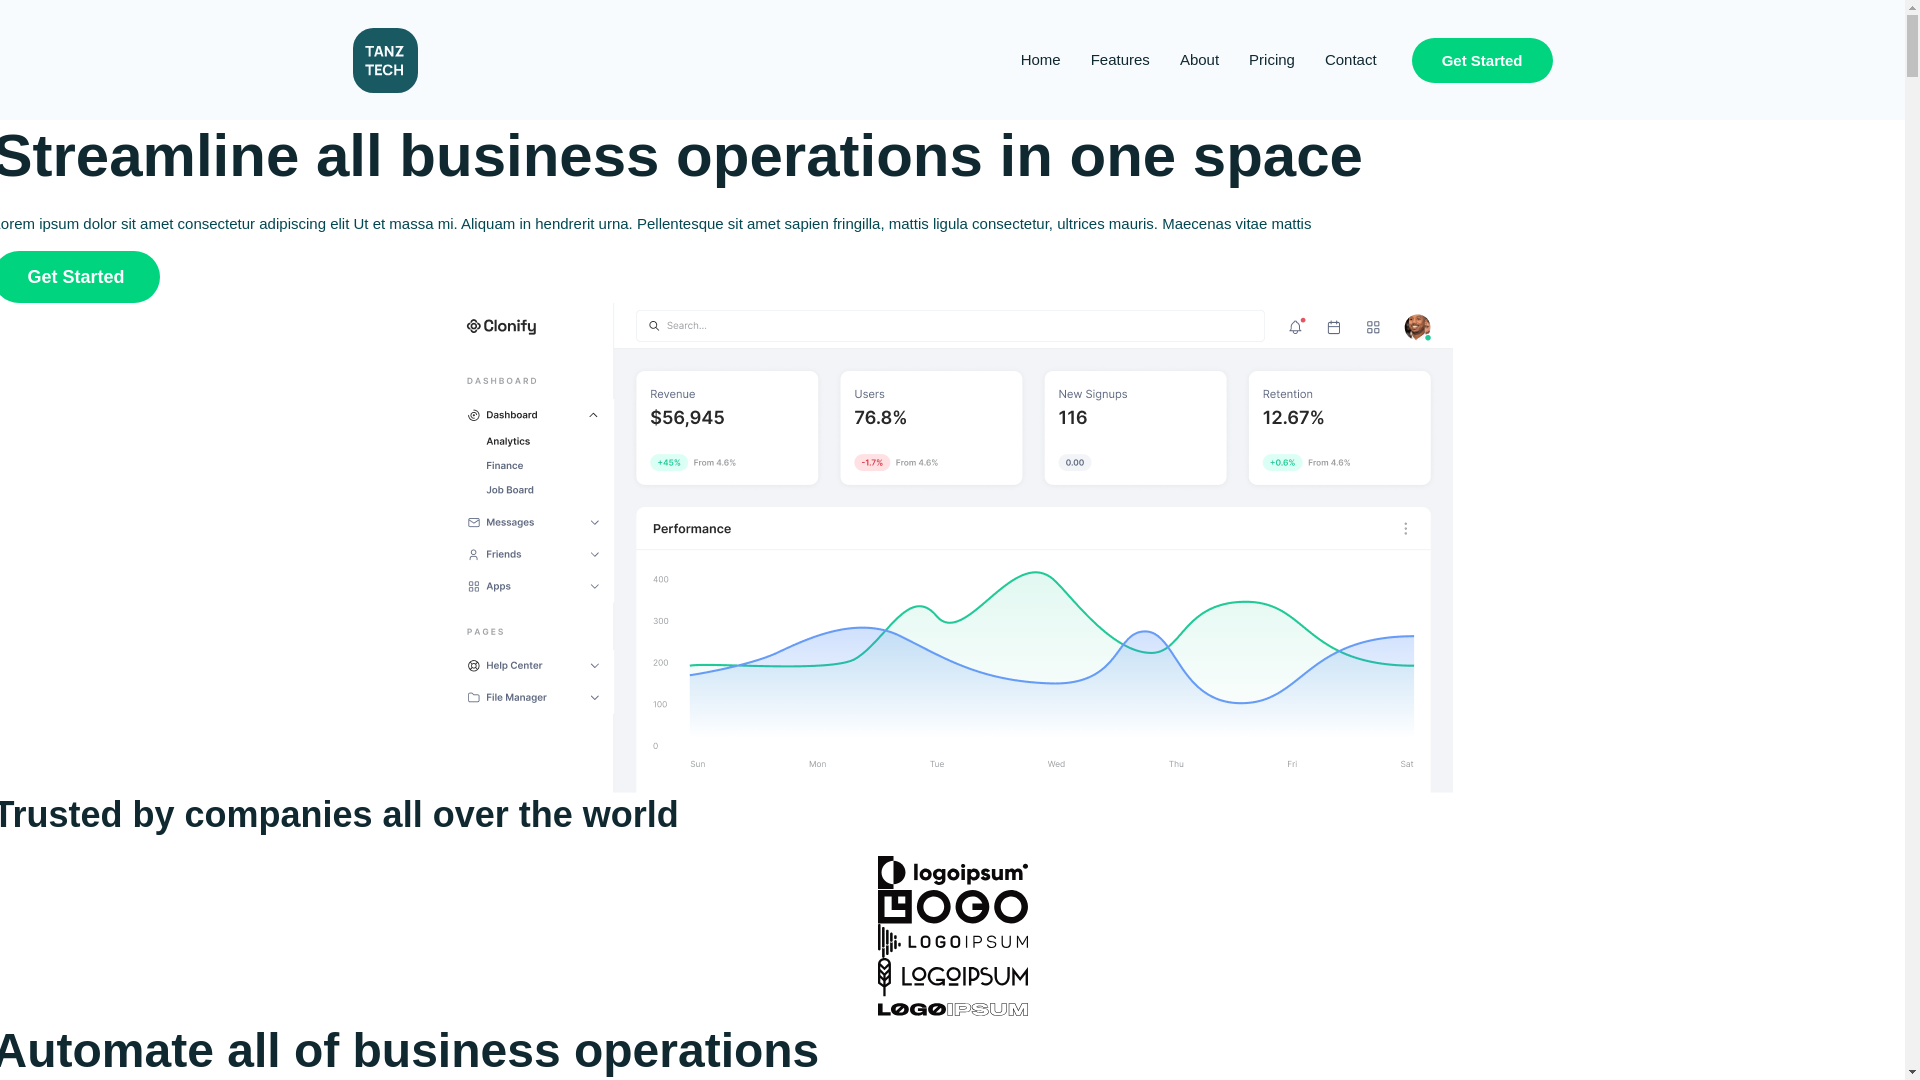Click the lowercase logoipsum partner logo
This screenshot has width=1920, height=1080.
pyautogui.click(x=952, y=873)
